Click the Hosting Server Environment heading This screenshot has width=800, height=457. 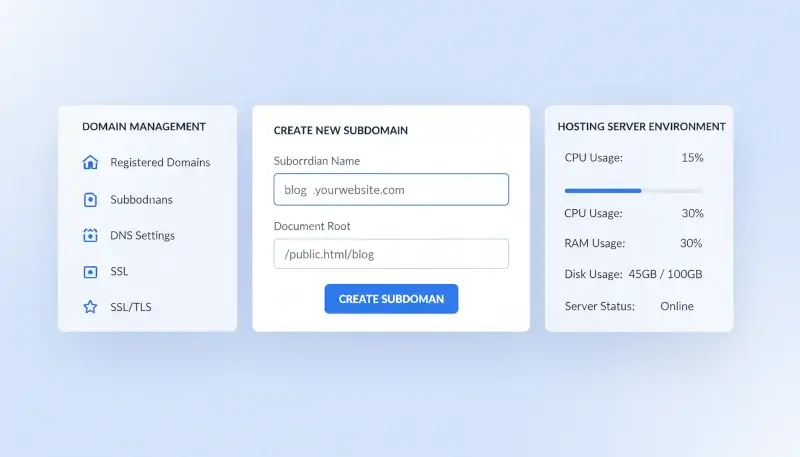(x=641, y=127)
